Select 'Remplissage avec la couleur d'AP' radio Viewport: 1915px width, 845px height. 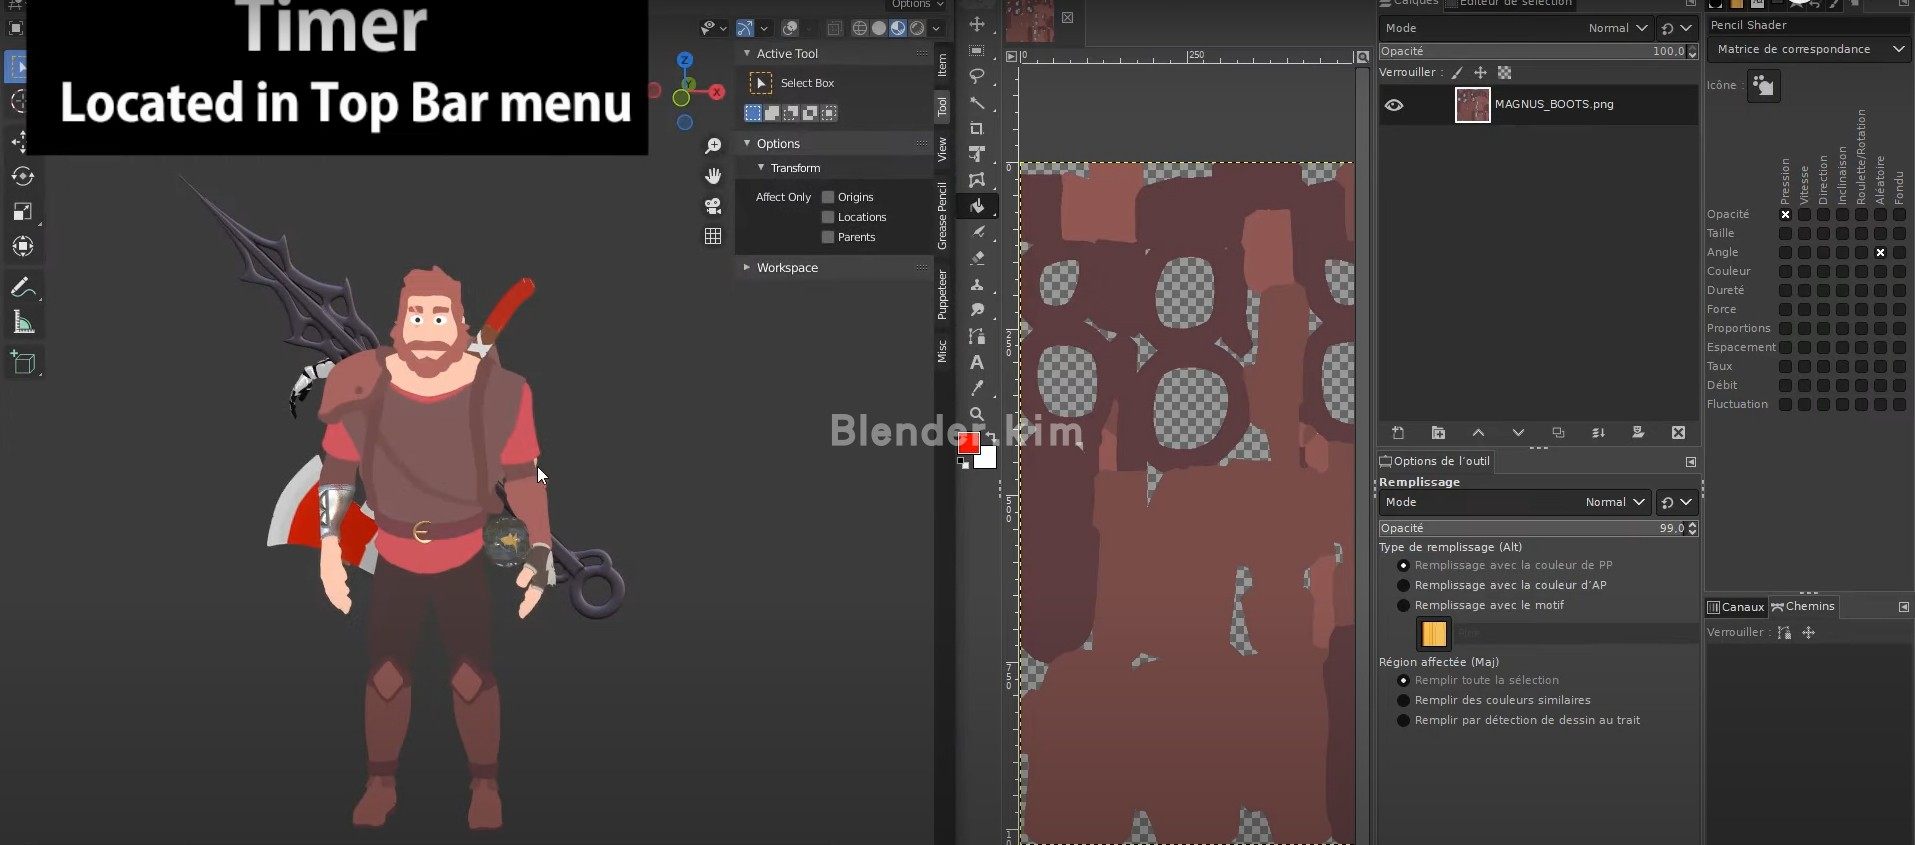(x=1403, y=585)
